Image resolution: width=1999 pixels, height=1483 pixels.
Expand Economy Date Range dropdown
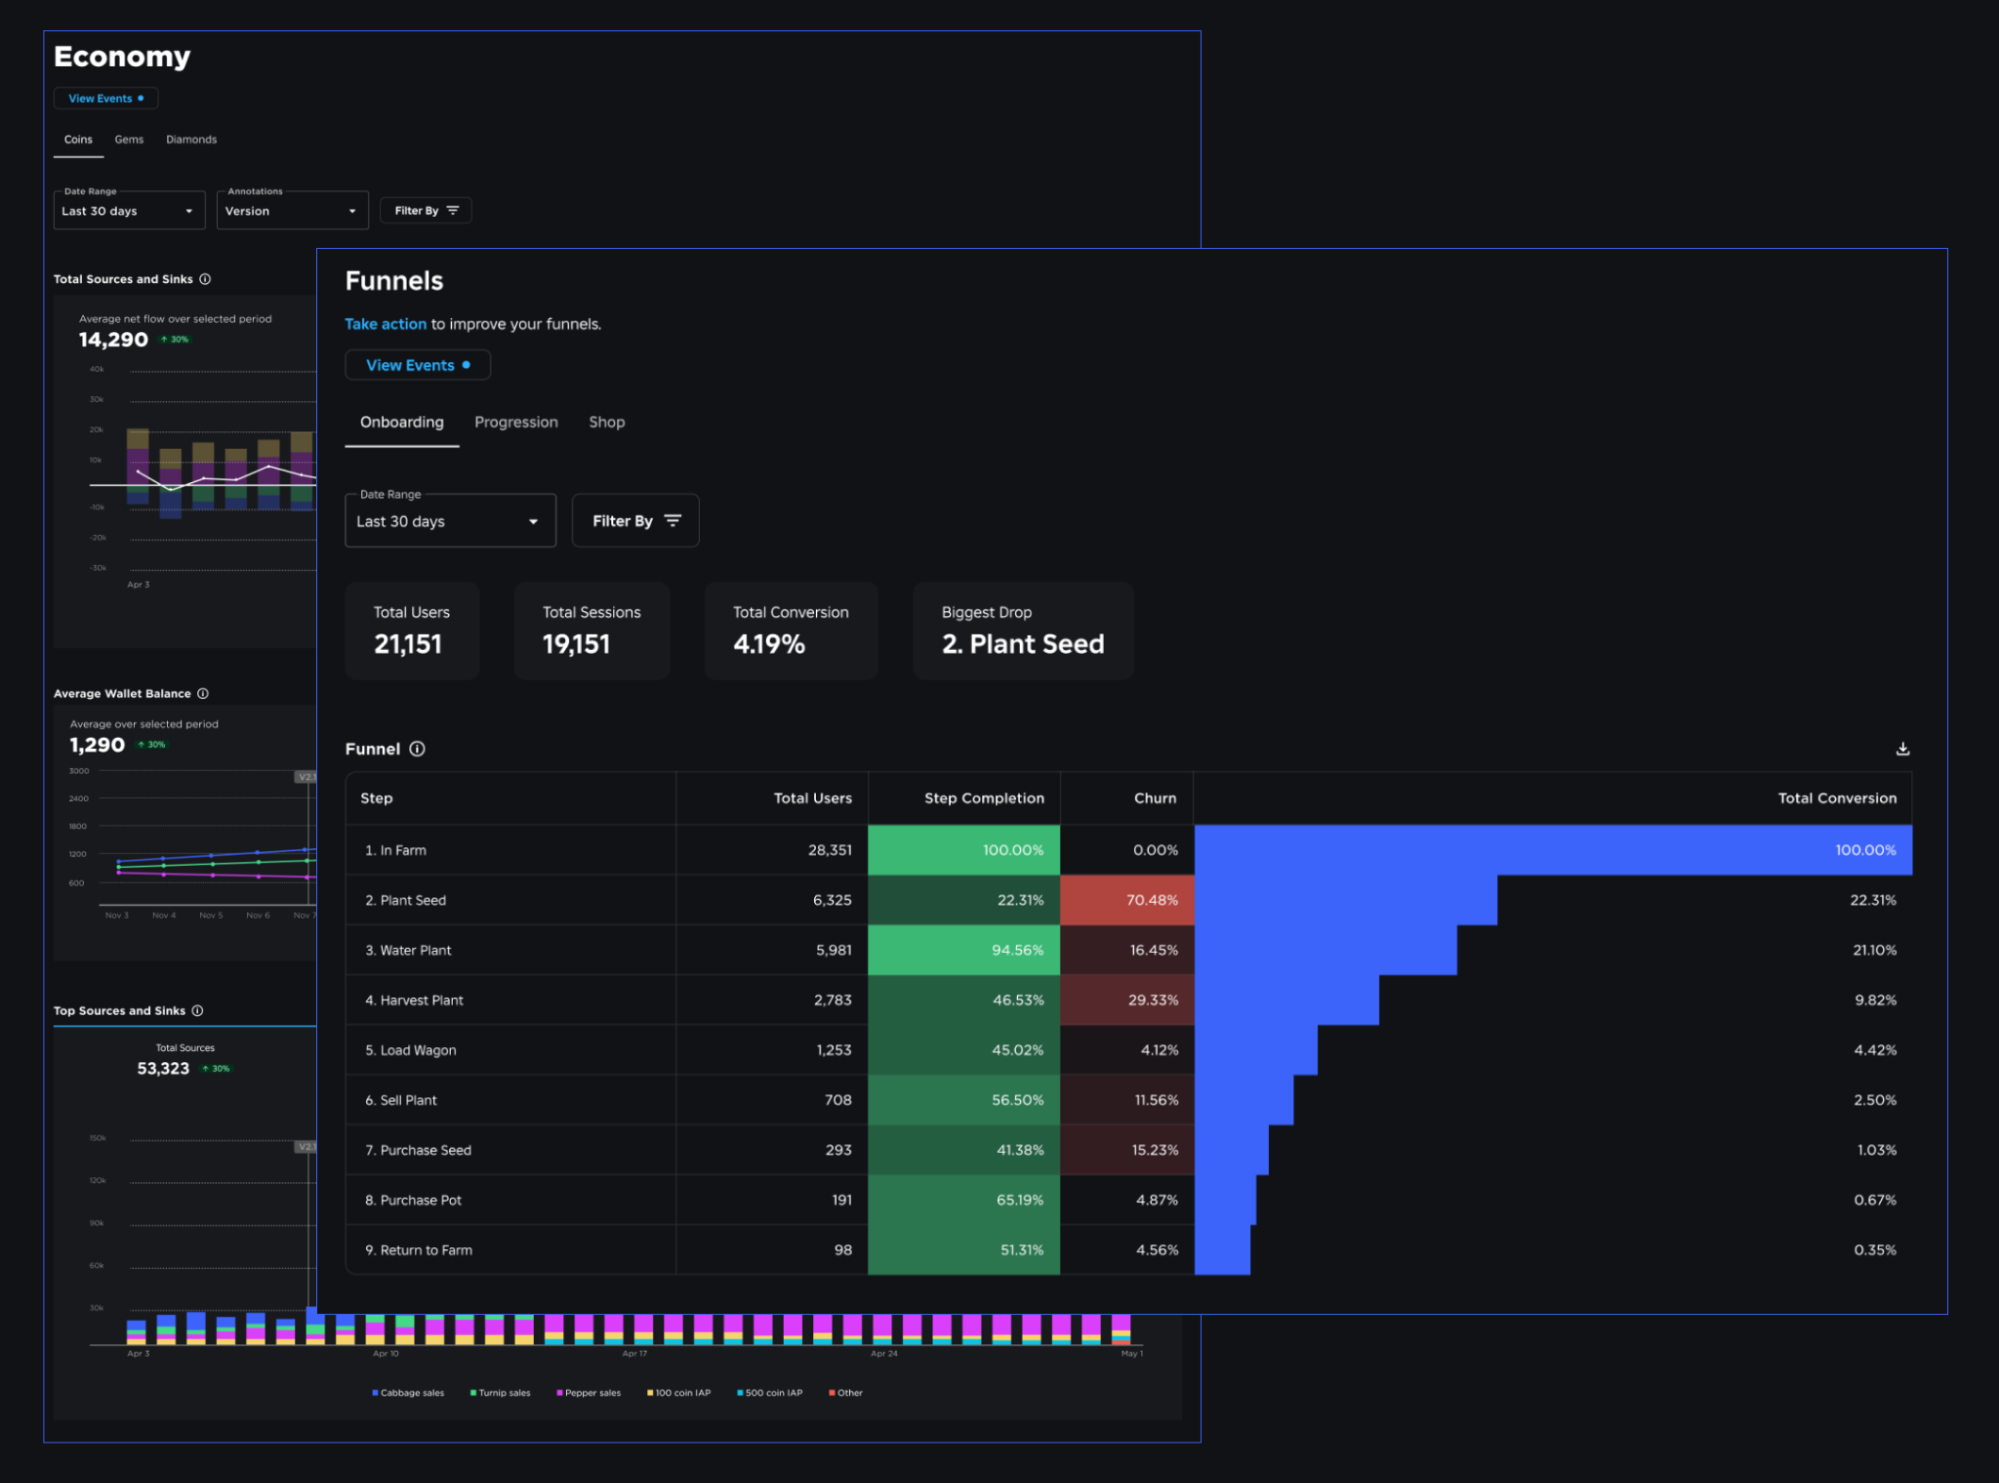[129, 211]
